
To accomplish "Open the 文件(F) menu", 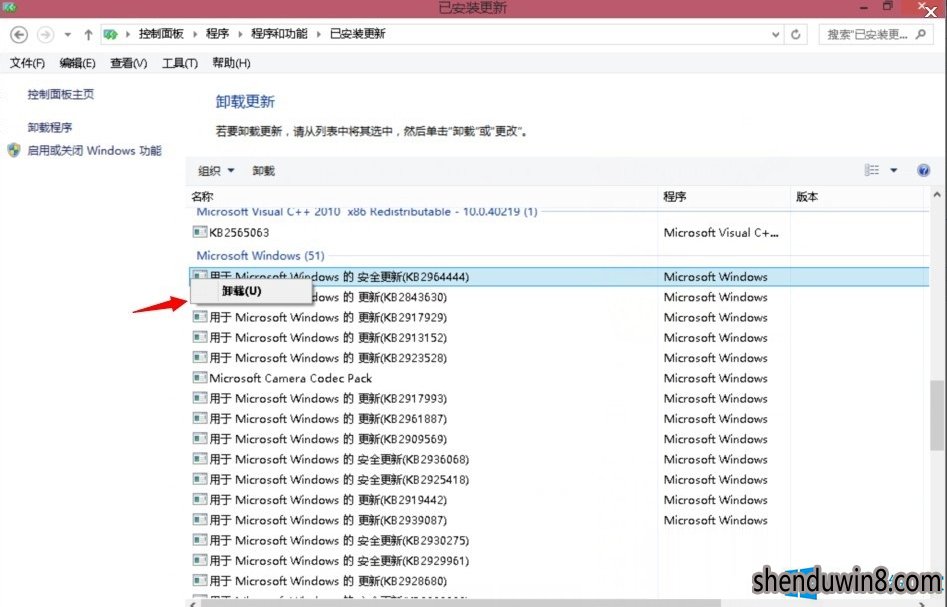I will point(27,63).
